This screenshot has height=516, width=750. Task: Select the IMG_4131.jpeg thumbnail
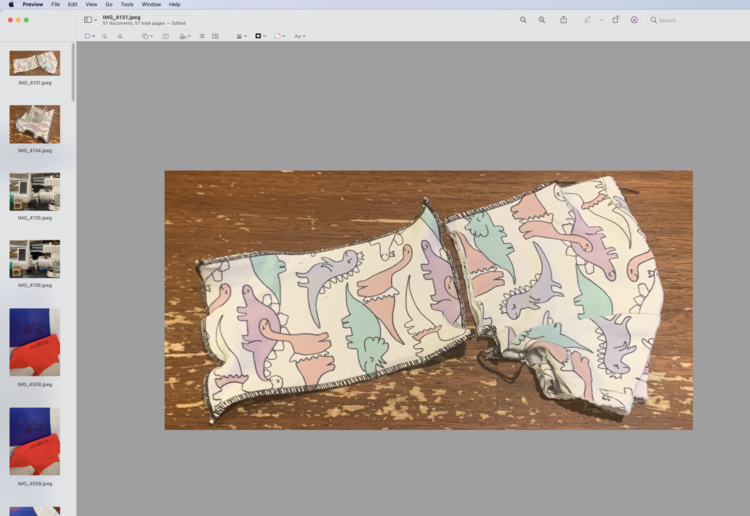tap(35, 63)
